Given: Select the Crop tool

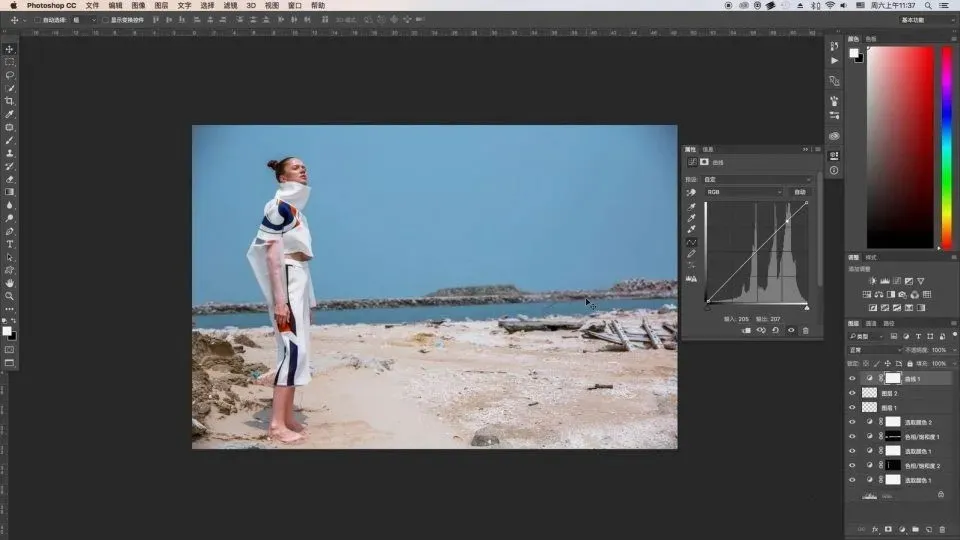Looking at the screenshot, I should 10,101.
